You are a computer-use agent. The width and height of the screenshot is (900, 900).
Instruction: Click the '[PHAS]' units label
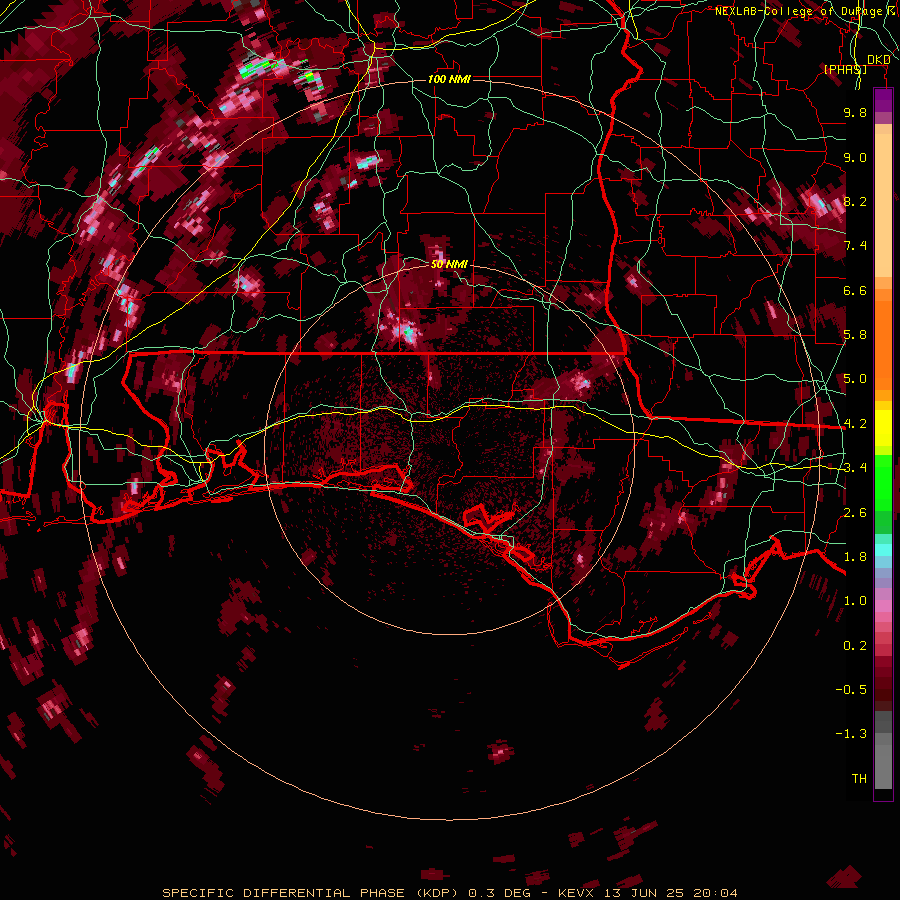845,69
